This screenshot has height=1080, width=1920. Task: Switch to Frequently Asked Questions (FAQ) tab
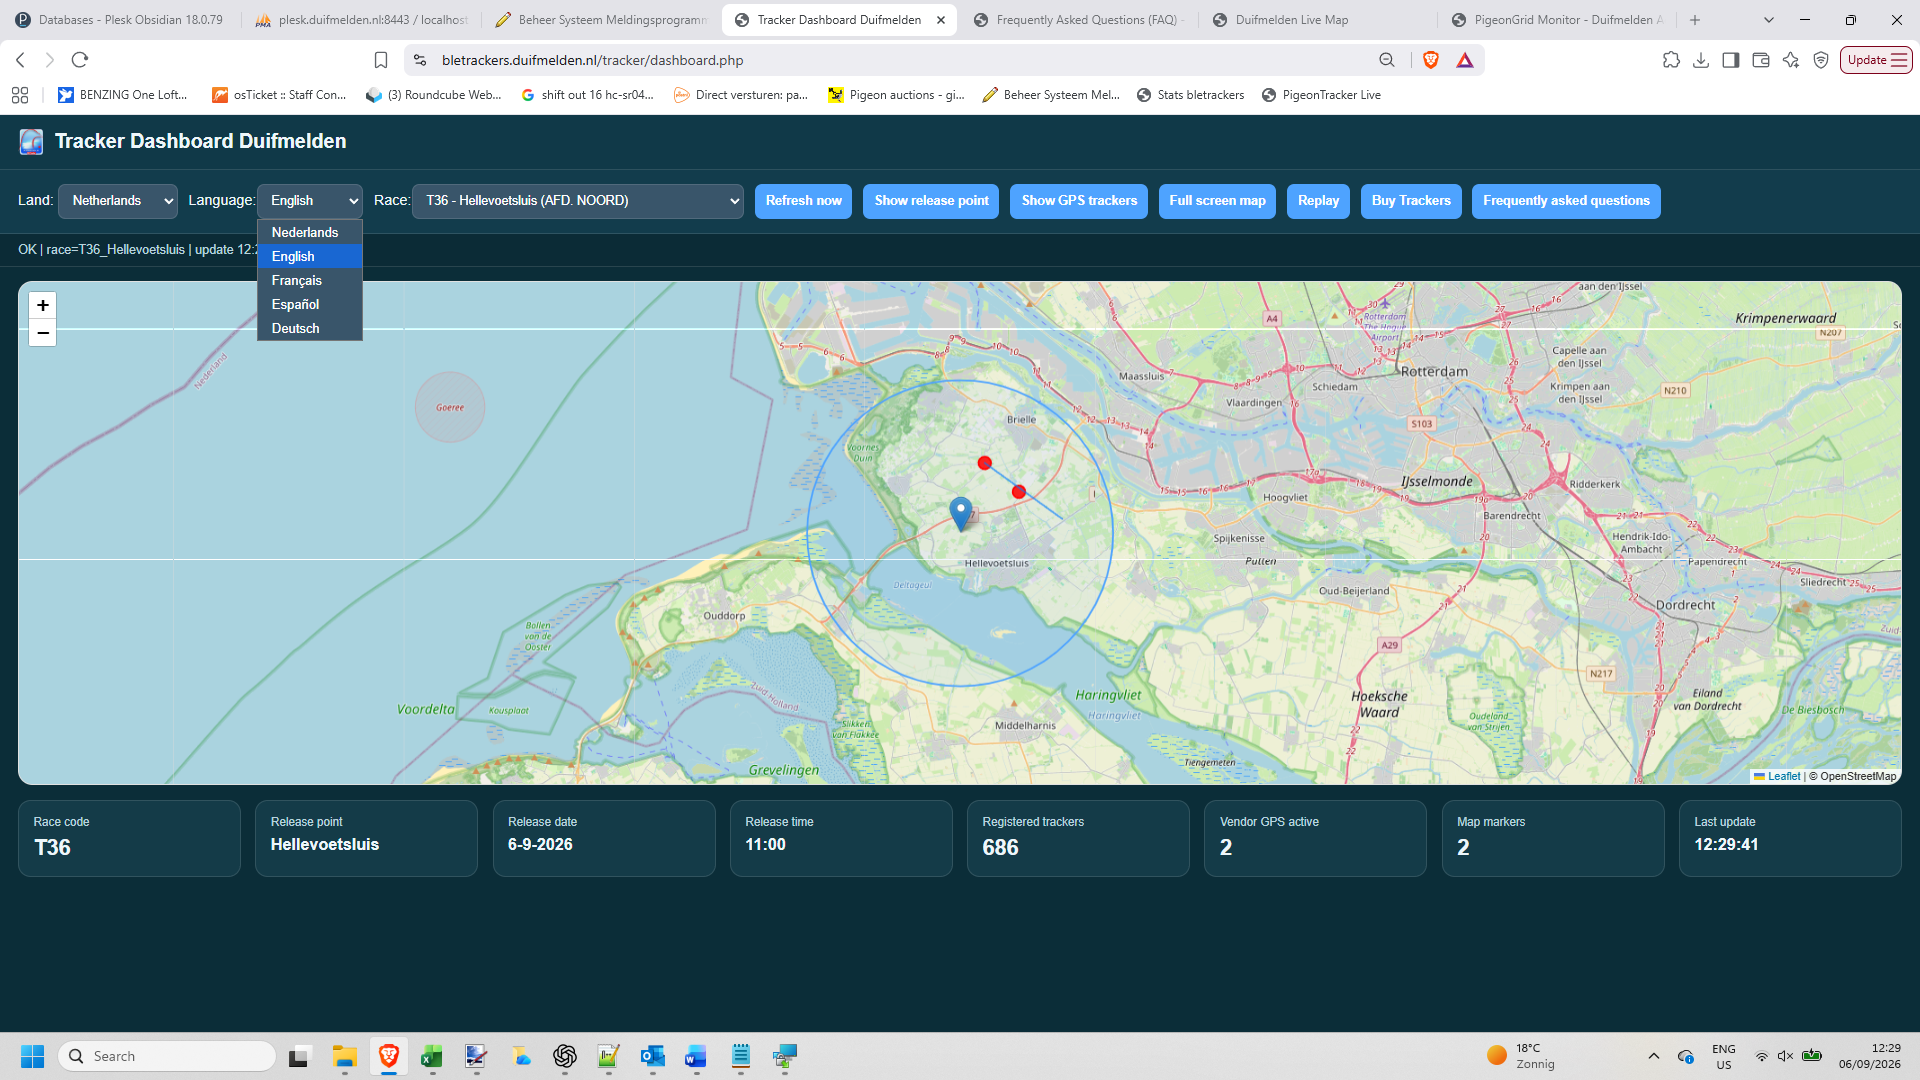click(x=1079, y=20)
